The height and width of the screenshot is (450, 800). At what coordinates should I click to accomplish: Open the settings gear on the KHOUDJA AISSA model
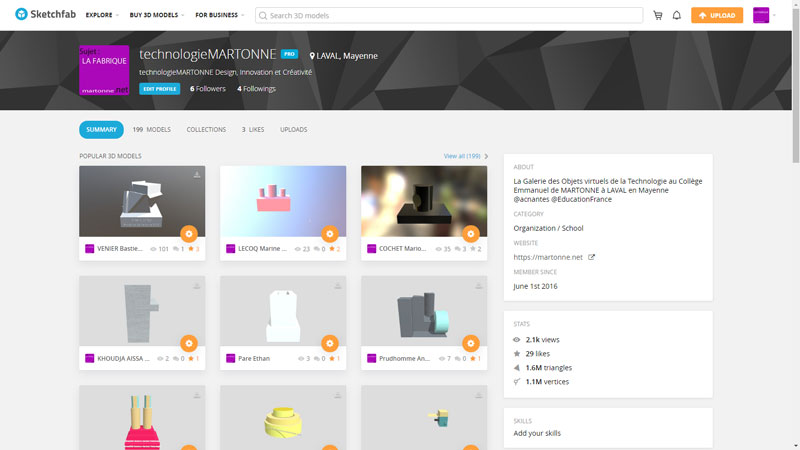pyautogui.click(x=189, y=343)
